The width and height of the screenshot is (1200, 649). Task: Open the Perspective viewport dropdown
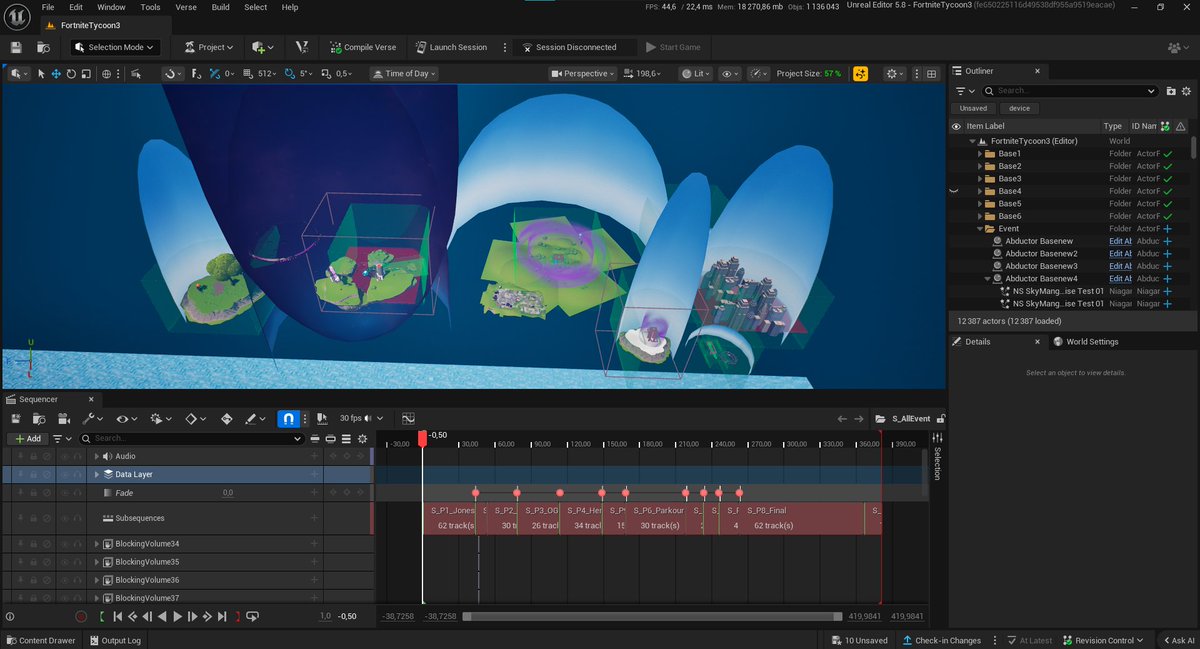tap(584, 73)
